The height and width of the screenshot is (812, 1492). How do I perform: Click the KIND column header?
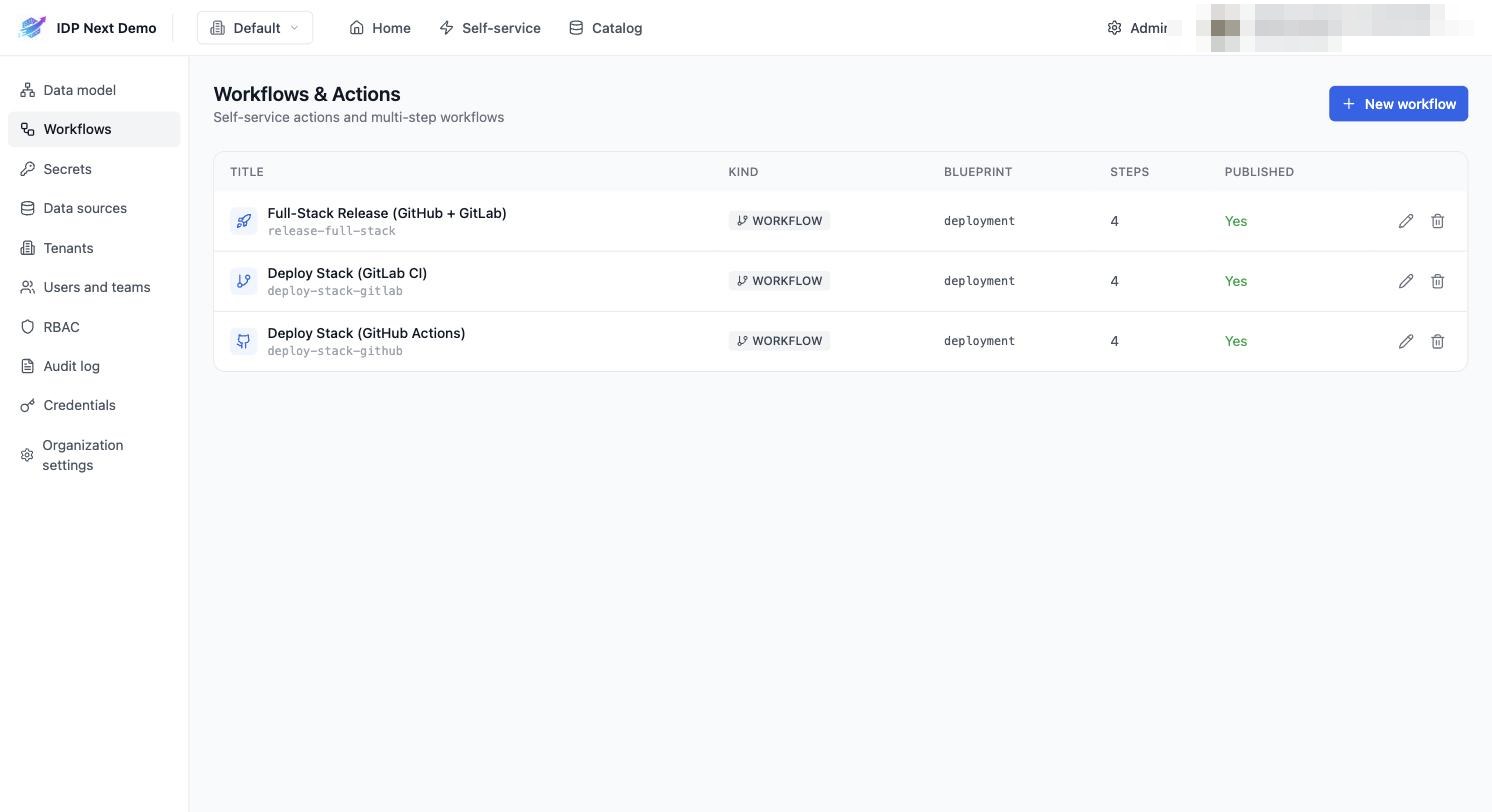(743, 172)
